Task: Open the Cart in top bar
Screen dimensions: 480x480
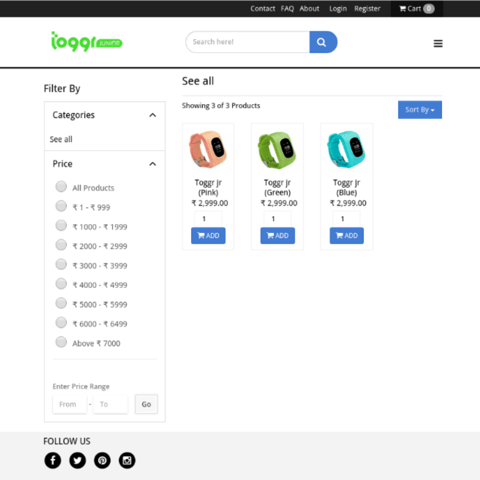Action: coord(417,9)
